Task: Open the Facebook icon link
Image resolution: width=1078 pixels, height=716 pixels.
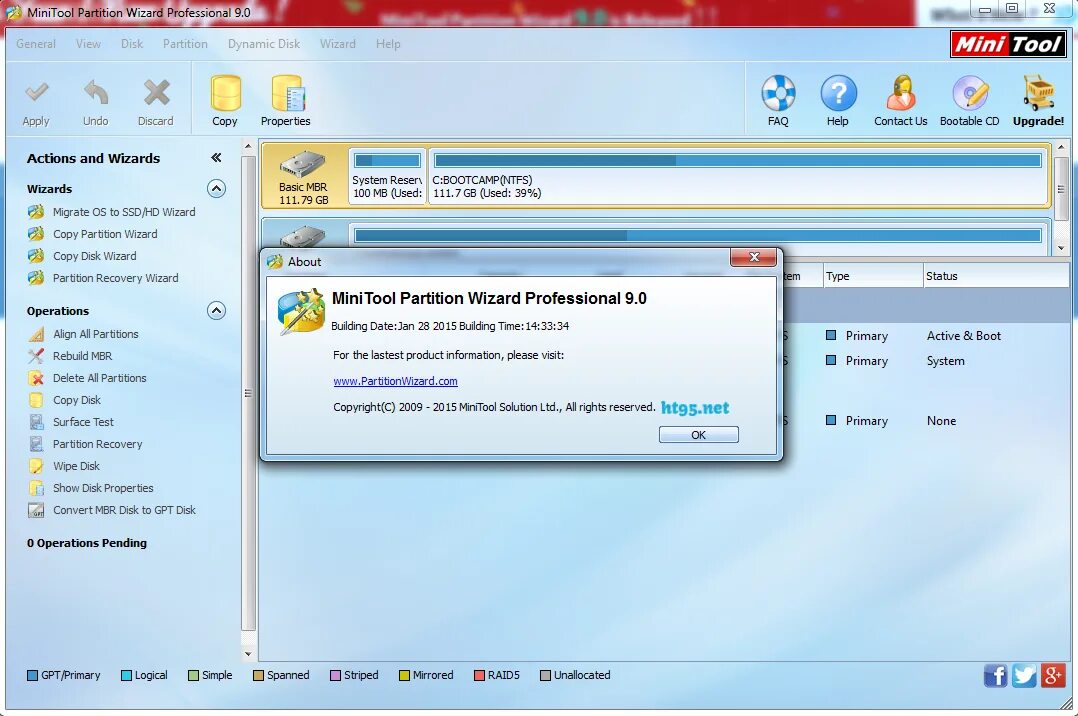Action: pyautogui.click(x=995, y=675)
